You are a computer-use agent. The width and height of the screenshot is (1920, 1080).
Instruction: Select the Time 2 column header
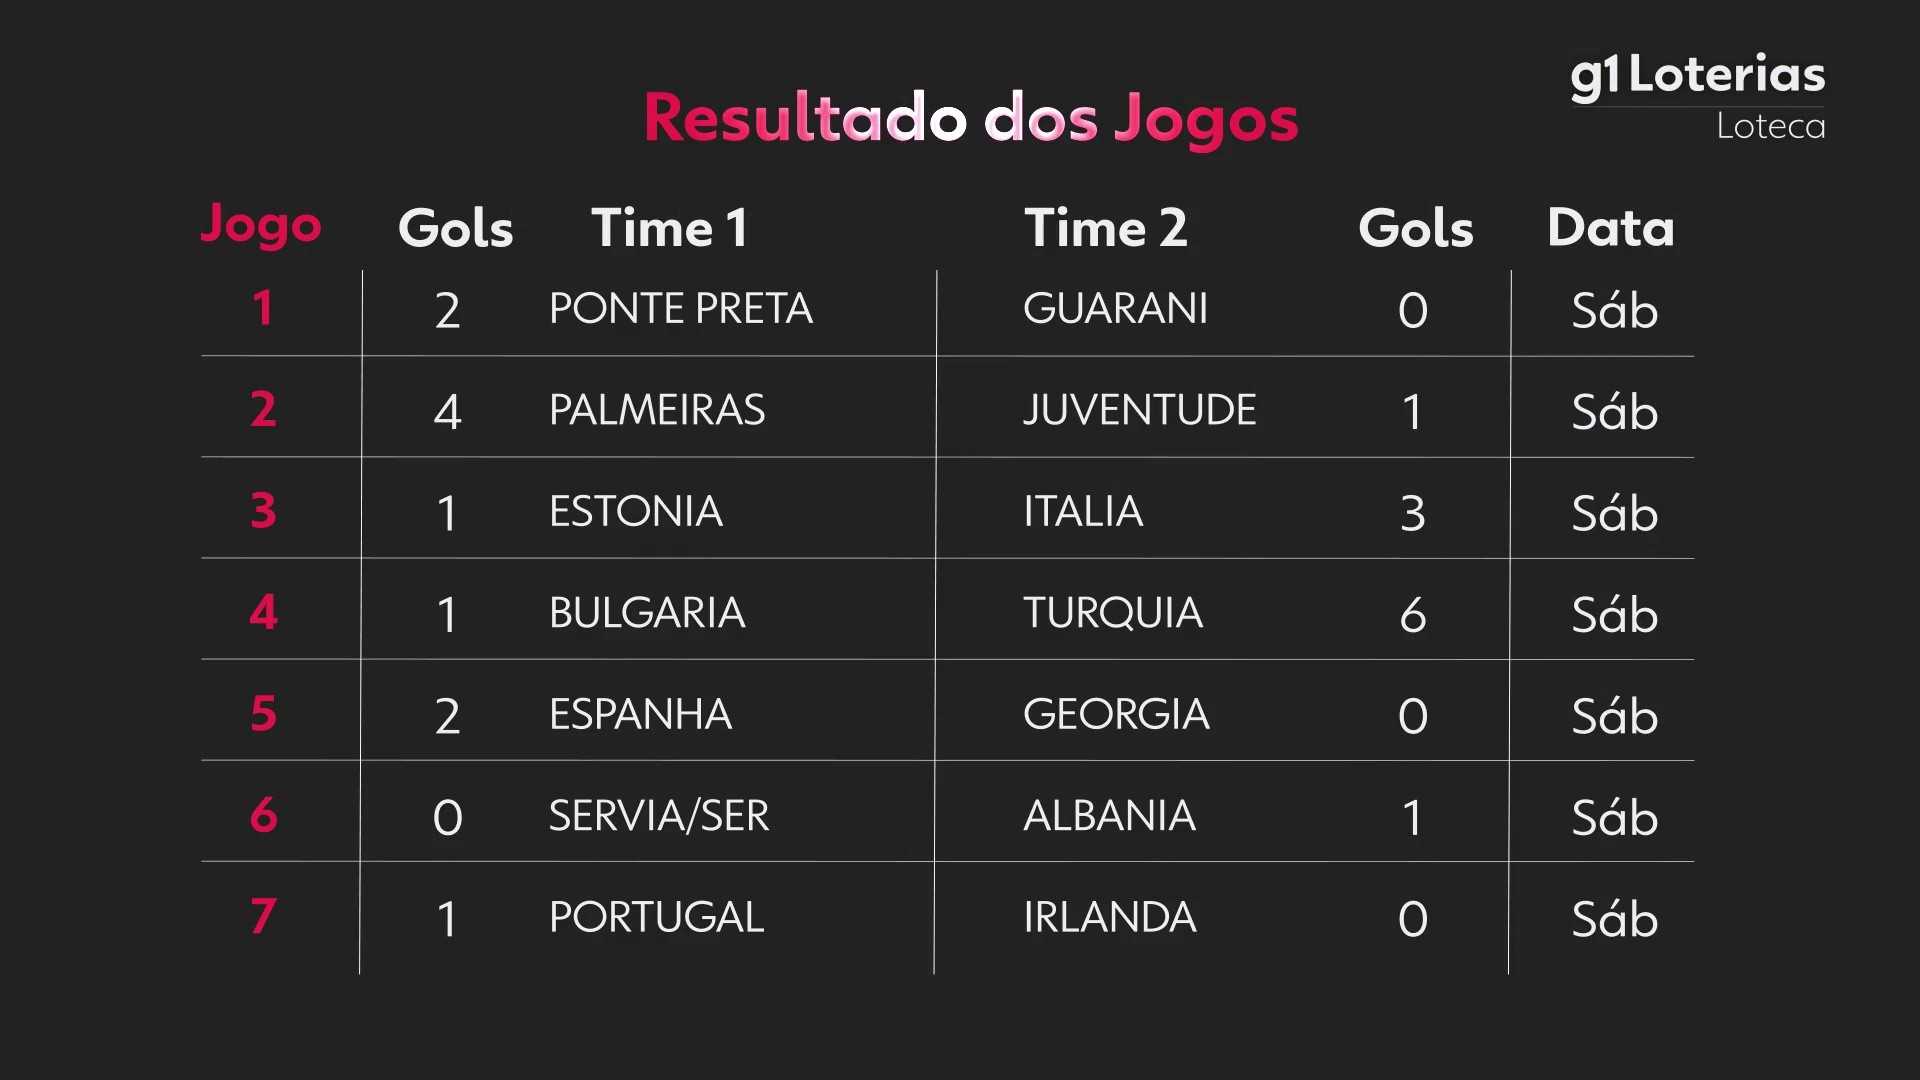tap(1105, 228)
